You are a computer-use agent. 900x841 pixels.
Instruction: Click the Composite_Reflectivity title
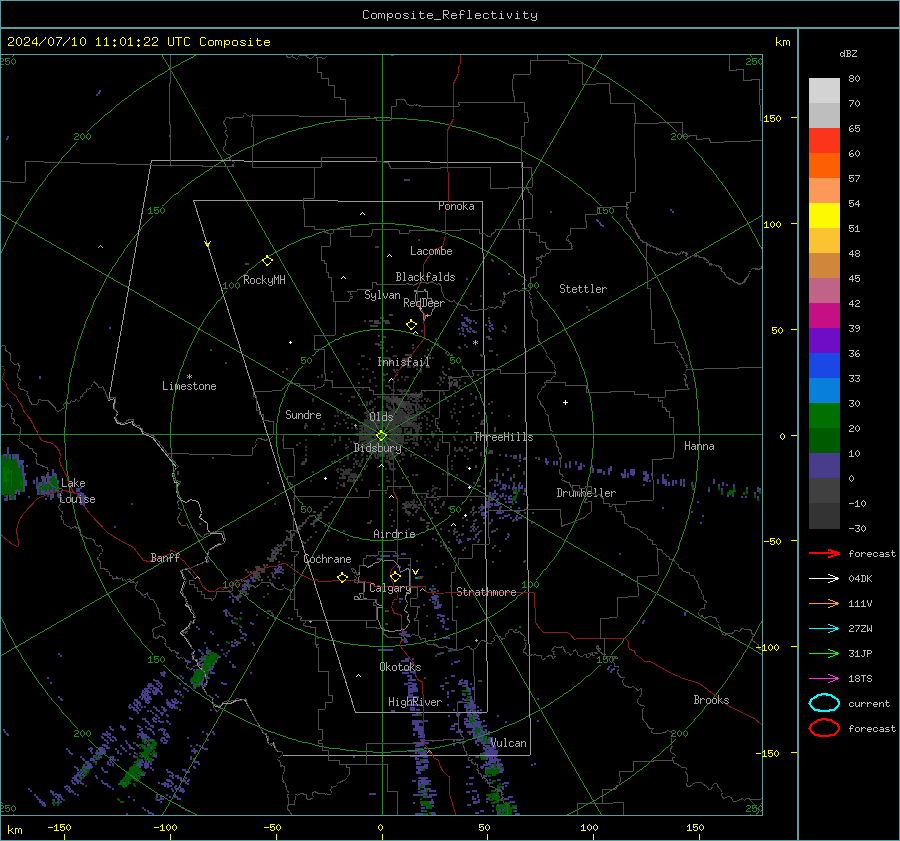[449, 15]
